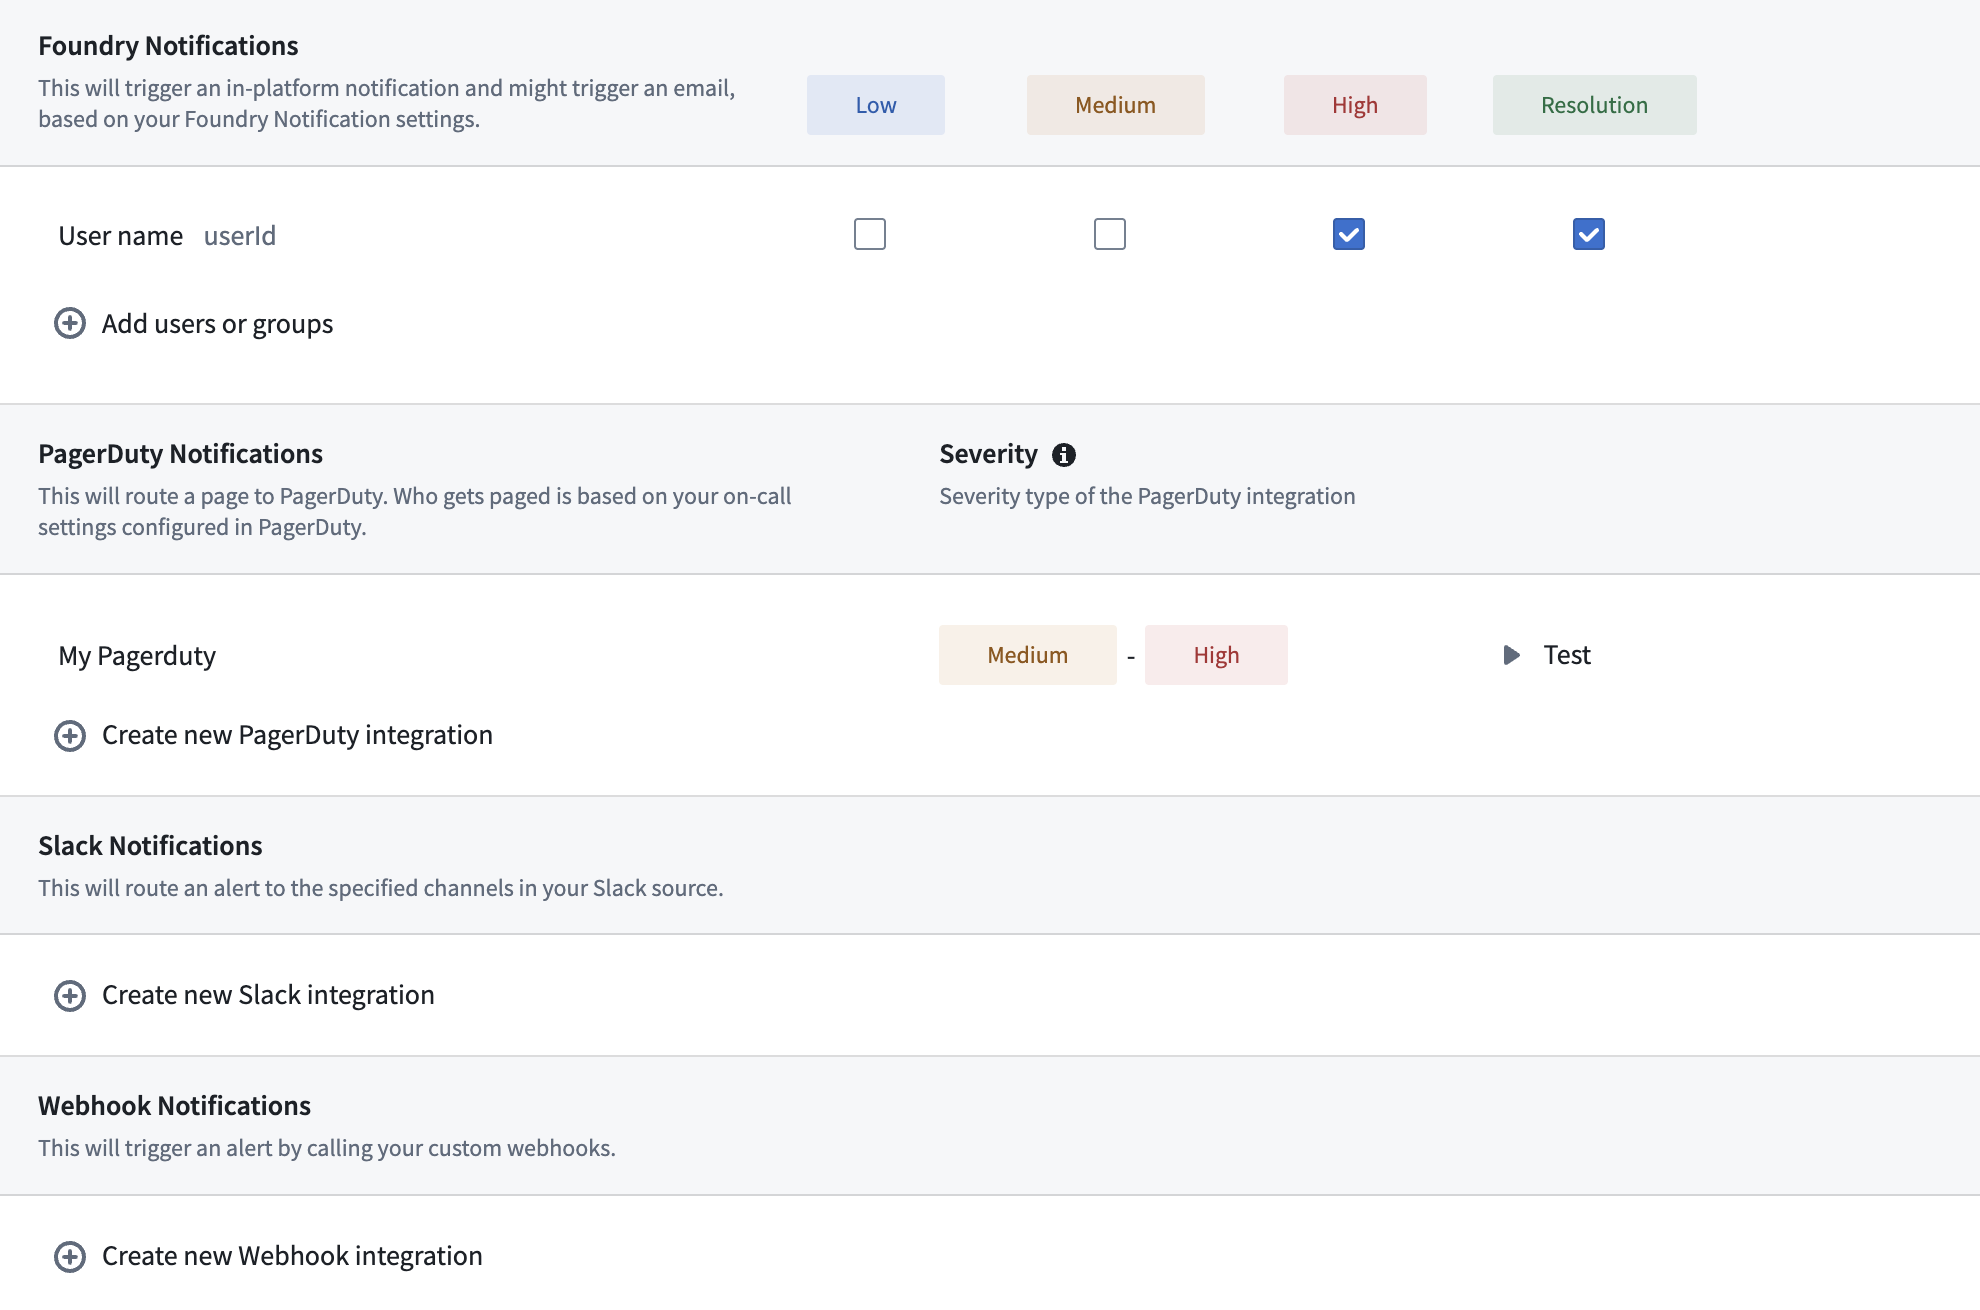This screenshot has height=1310, width=1980.
Task: Click the Medium badge in Foundry Notifications header
Action: 1115,104
